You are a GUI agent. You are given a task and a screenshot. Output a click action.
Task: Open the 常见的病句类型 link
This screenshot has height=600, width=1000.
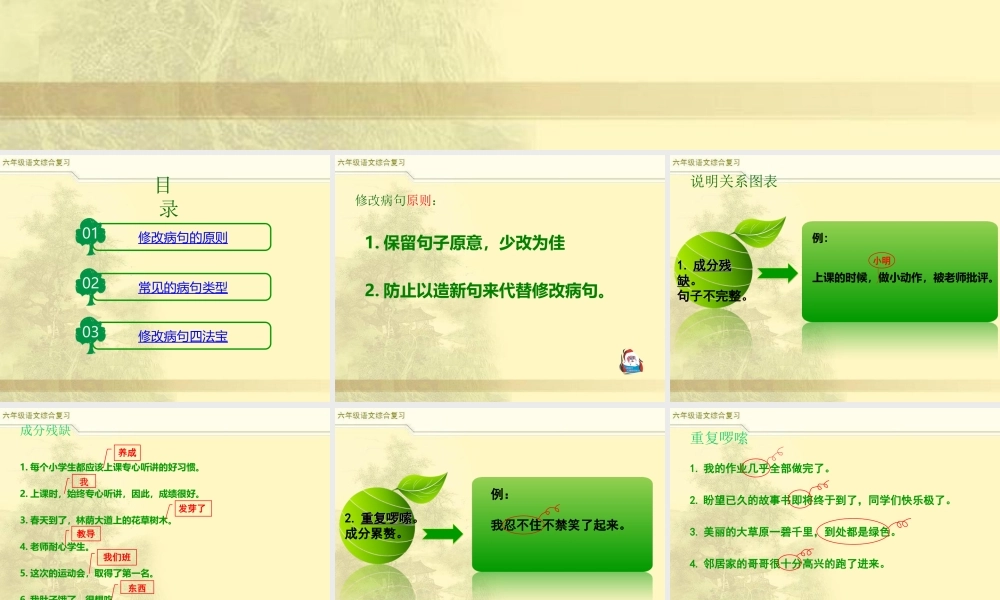click(182, 288)
